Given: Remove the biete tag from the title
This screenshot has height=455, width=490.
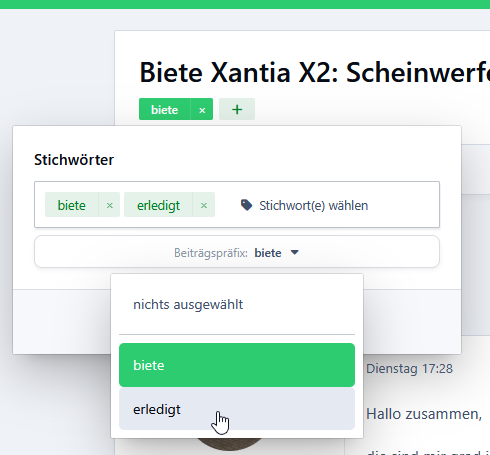Looking at the screenshot, I should [x=202, y=109].
